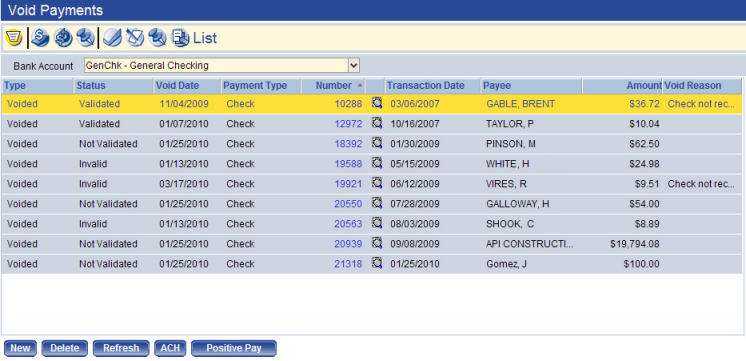Sort by the Void Date column header
Image resolution: width=746 pixels, height=361 pixels.
[187, 86]
